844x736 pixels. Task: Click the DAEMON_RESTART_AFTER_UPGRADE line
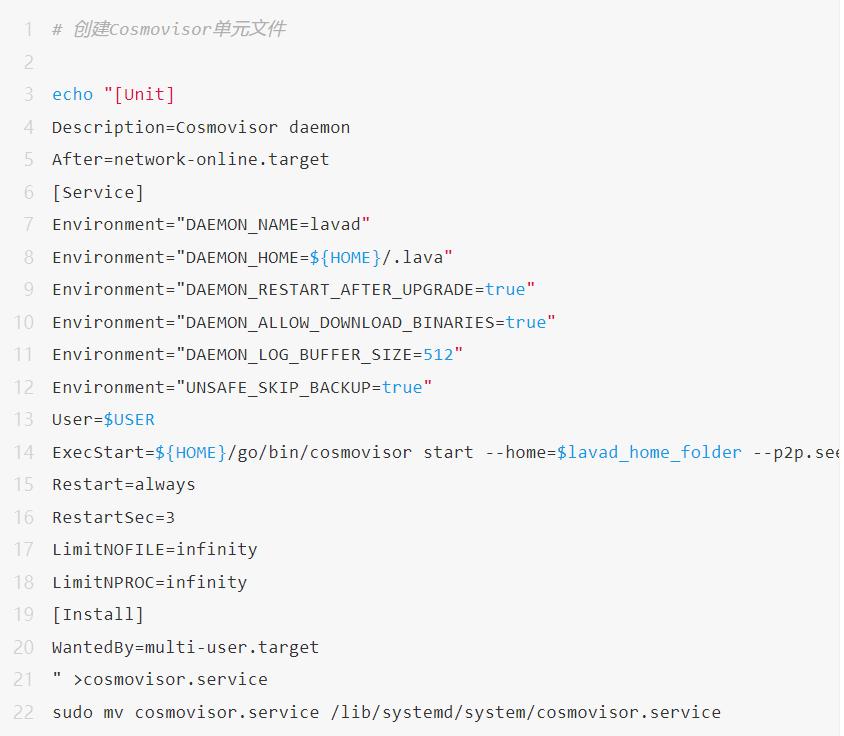click(294, 289)
